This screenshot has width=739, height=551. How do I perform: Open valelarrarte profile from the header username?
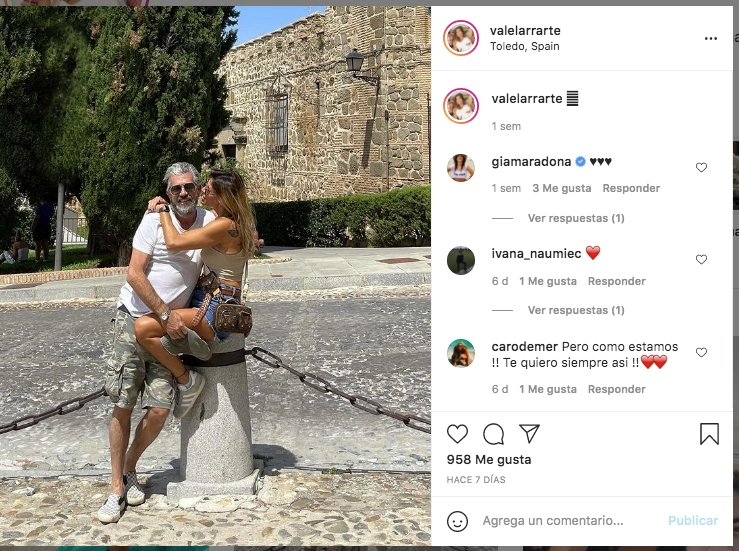525,31
